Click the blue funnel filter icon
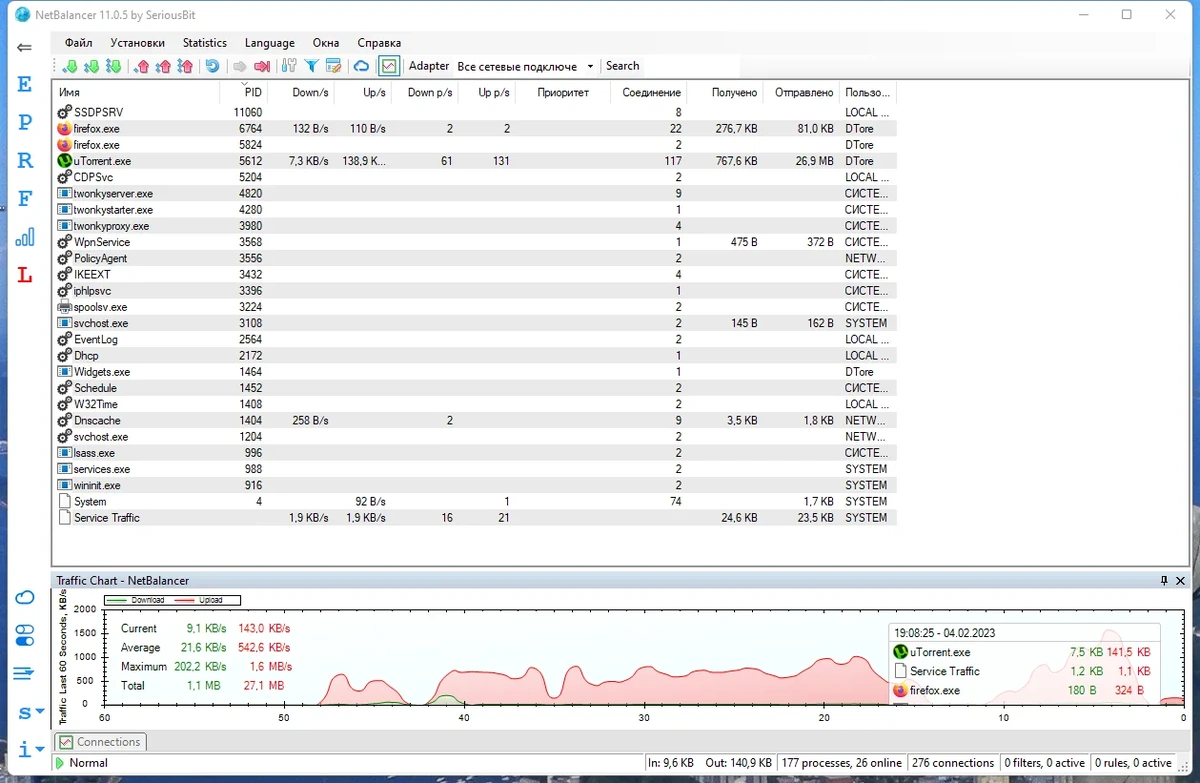The image size is (1200, 783). pyautogui.click(x=311, y=66)
